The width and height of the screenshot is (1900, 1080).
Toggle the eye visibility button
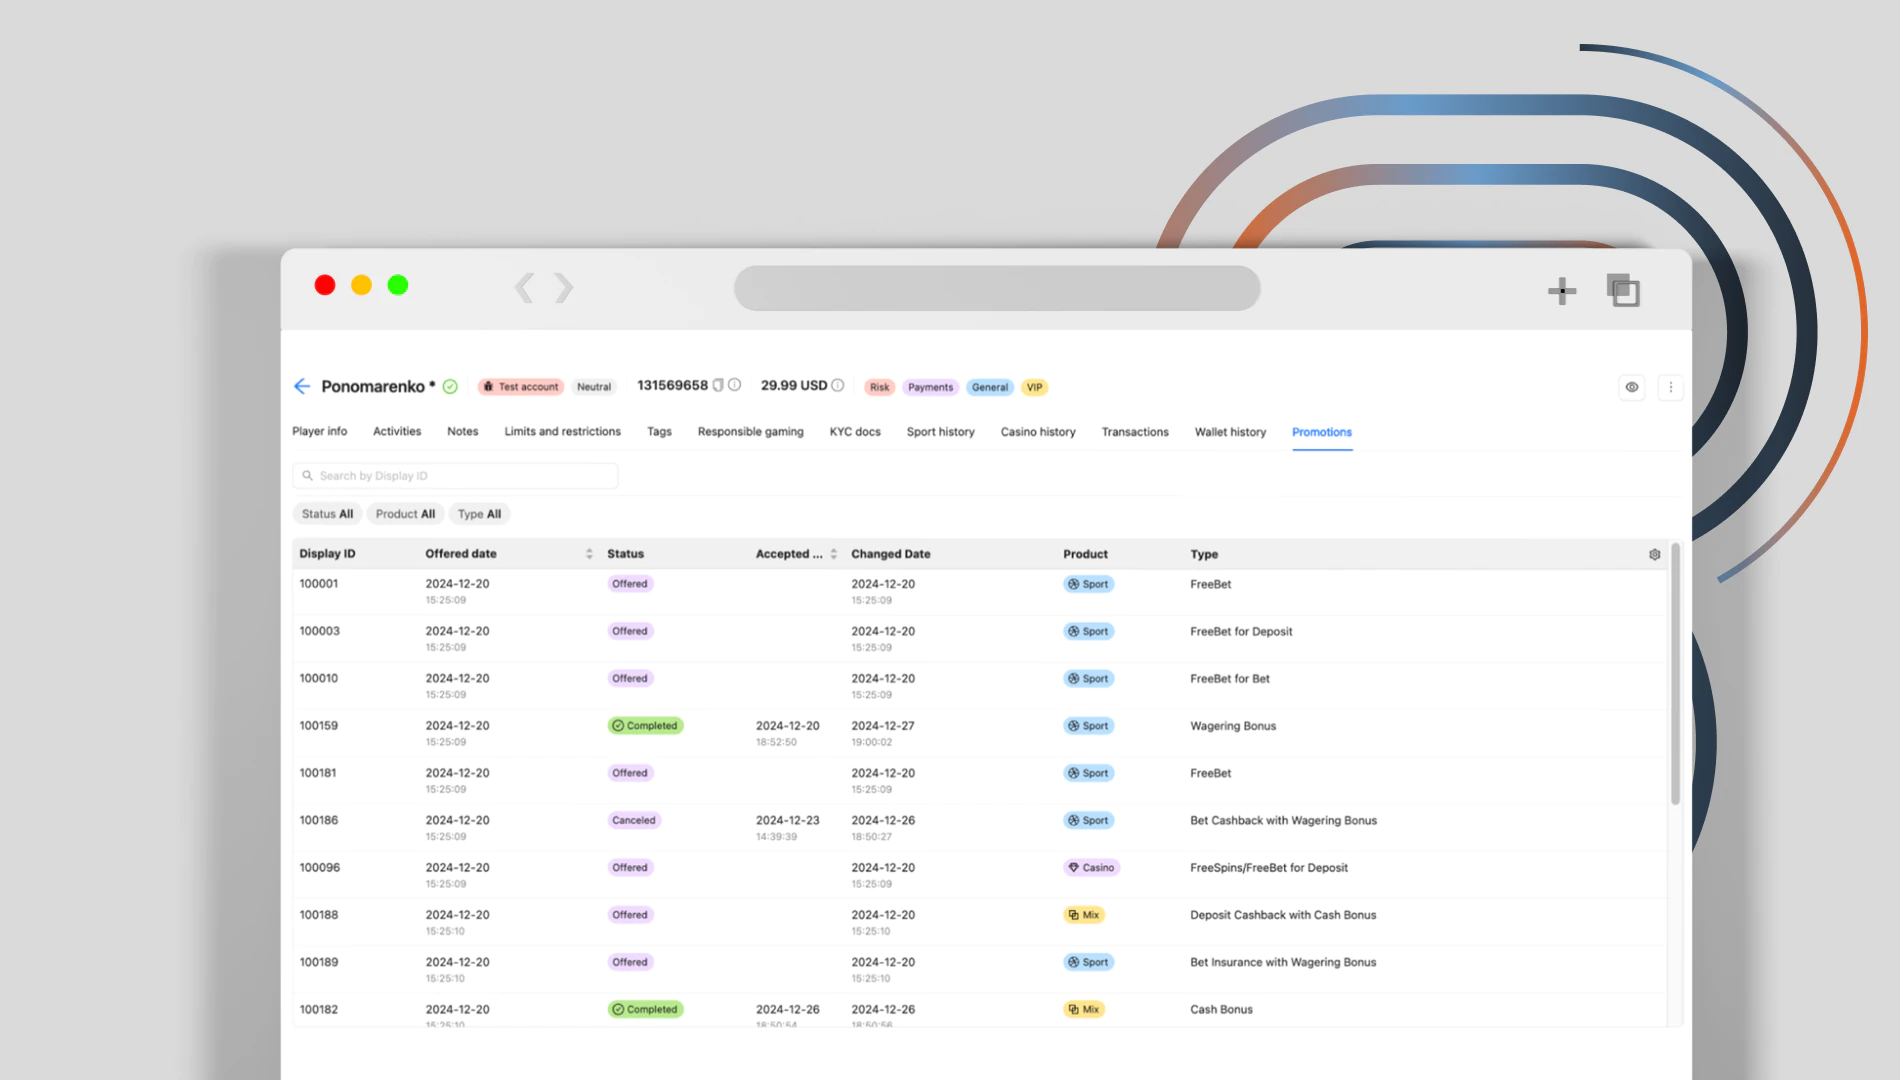1632,387
